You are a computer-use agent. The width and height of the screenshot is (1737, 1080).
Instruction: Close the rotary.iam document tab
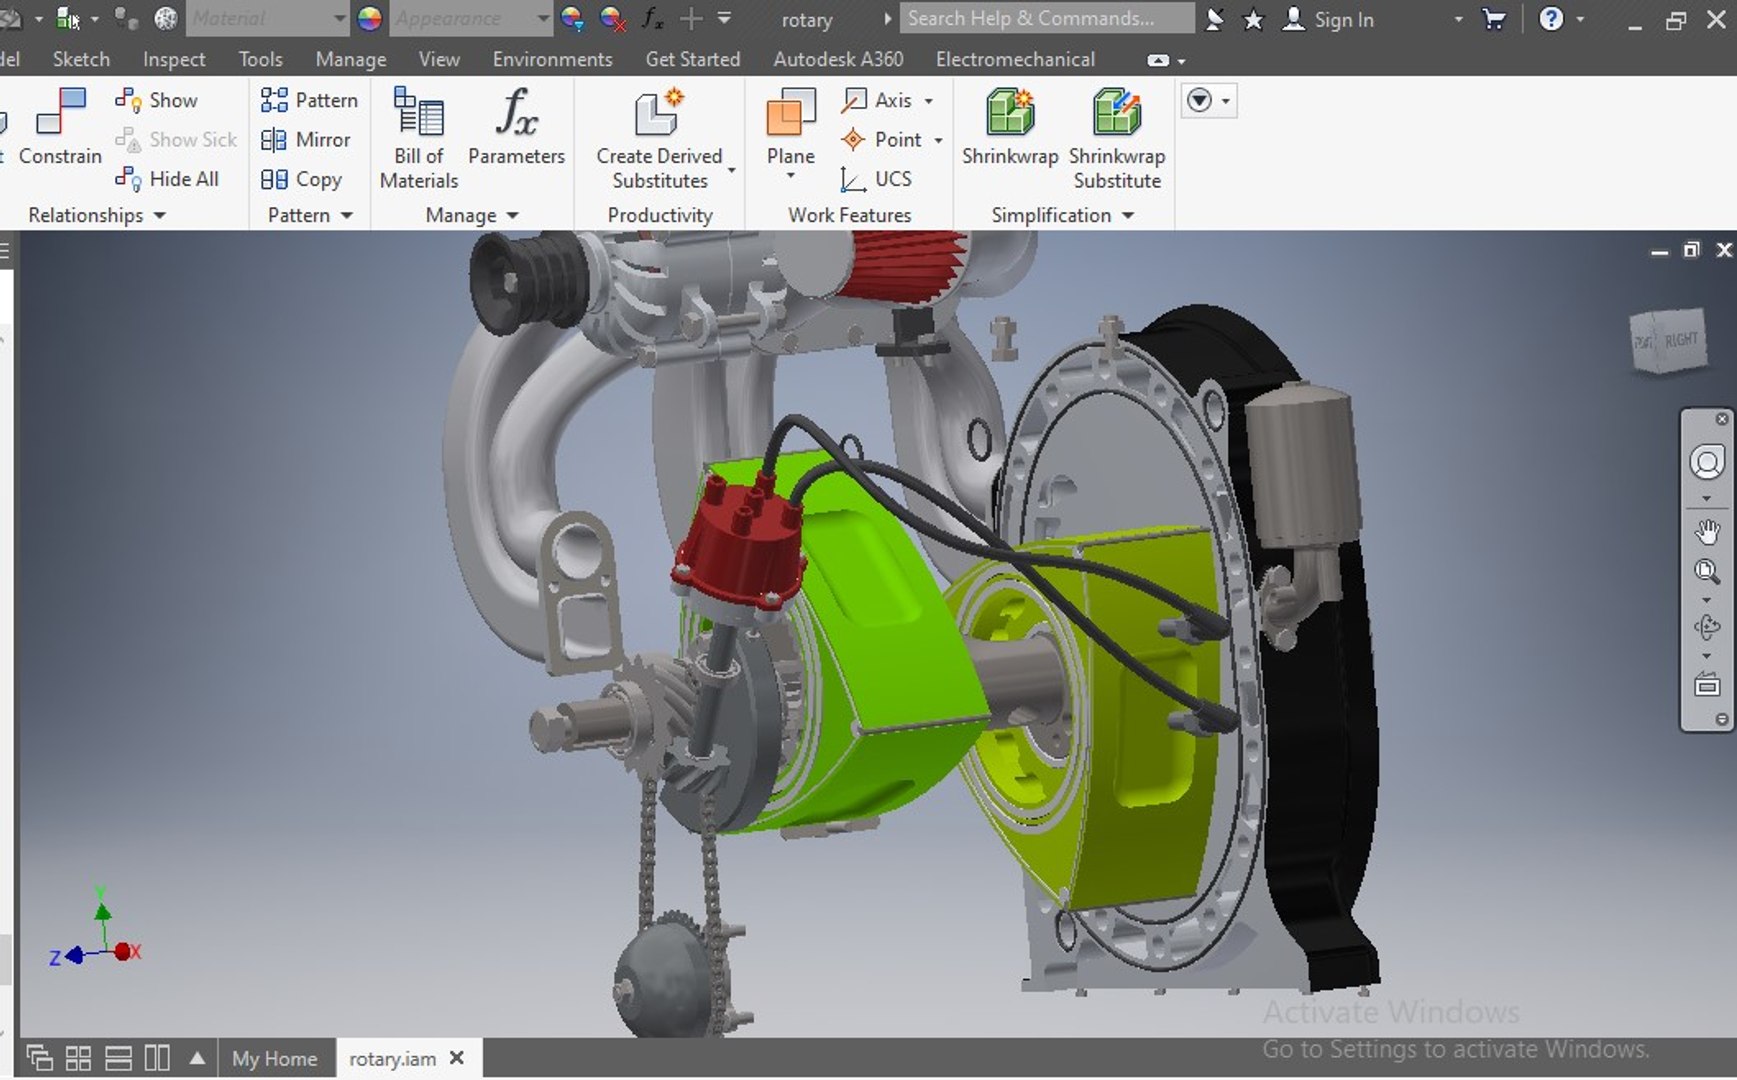[457, 1058]
